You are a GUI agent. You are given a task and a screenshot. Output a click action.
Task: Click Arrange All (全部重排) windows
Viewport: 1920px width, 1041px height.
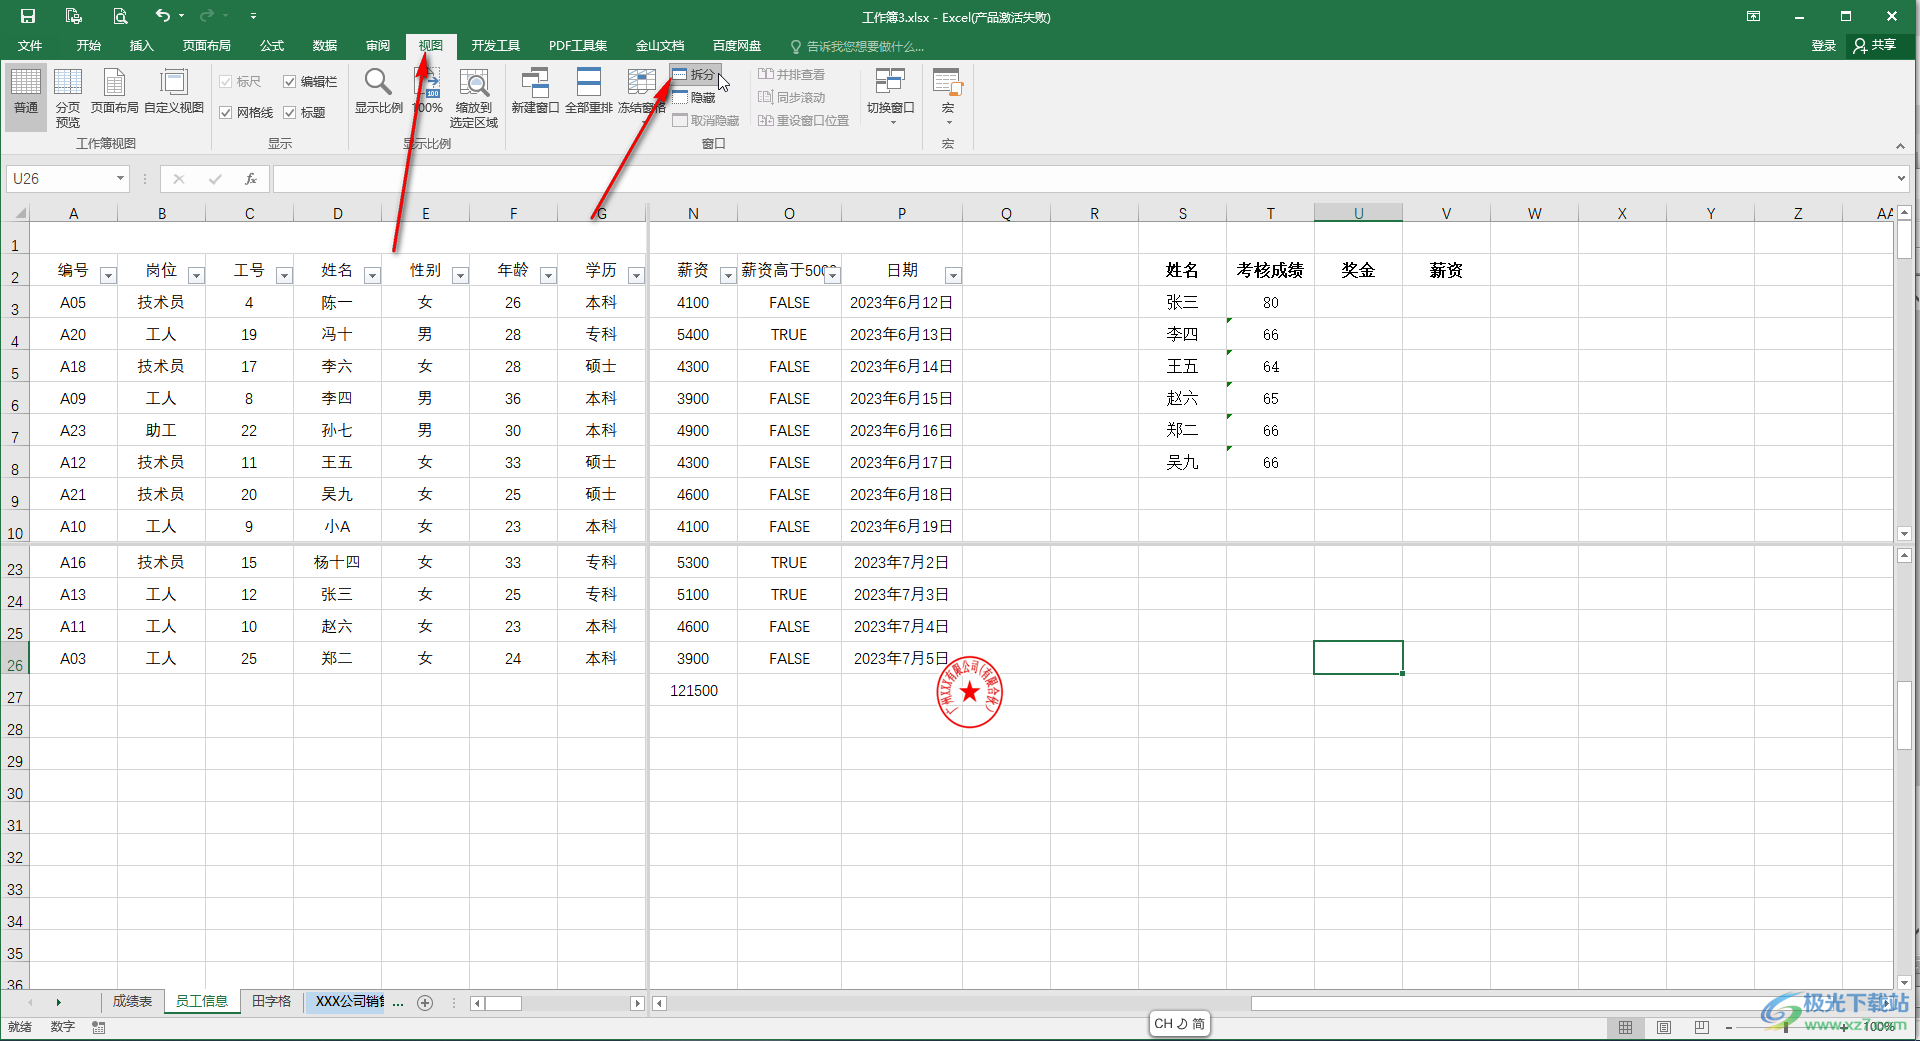589,91
